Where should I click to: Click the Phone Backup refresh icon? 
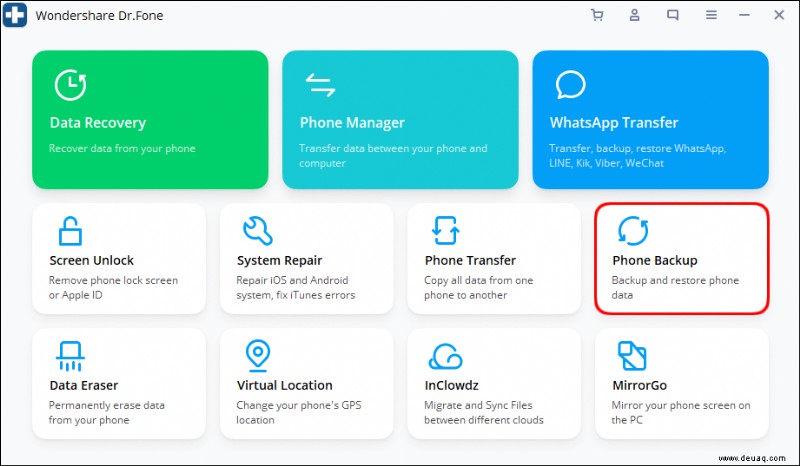633,231
